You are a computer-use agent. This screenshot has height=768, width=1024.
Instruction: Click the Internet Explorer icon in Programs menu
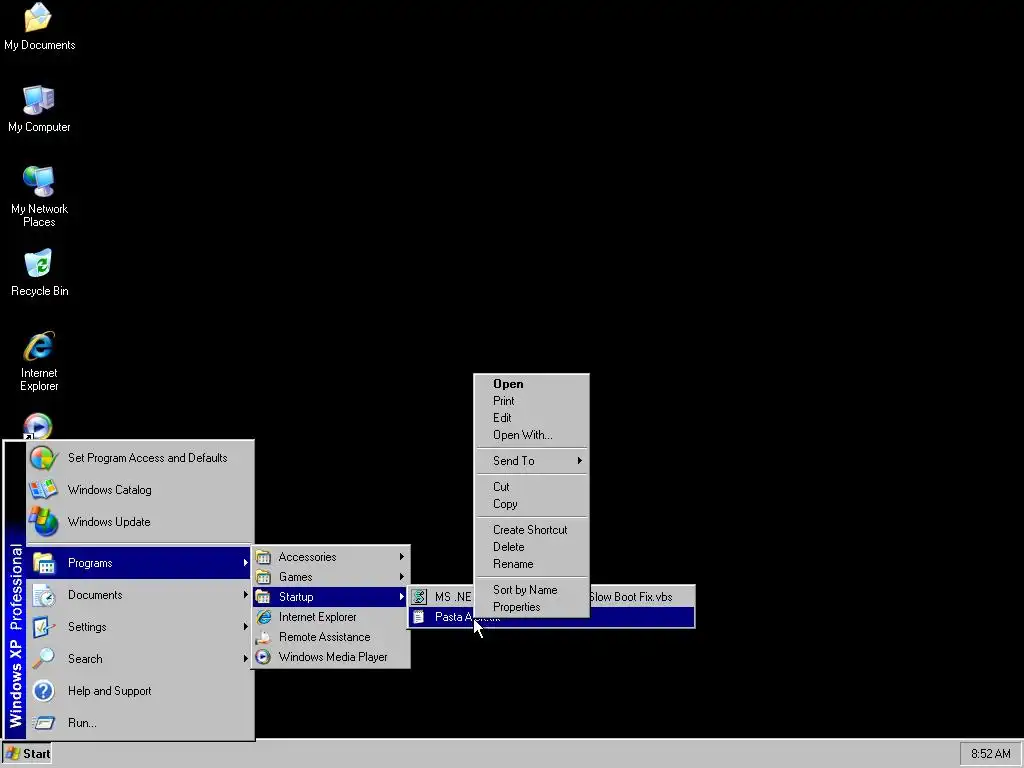263,617
